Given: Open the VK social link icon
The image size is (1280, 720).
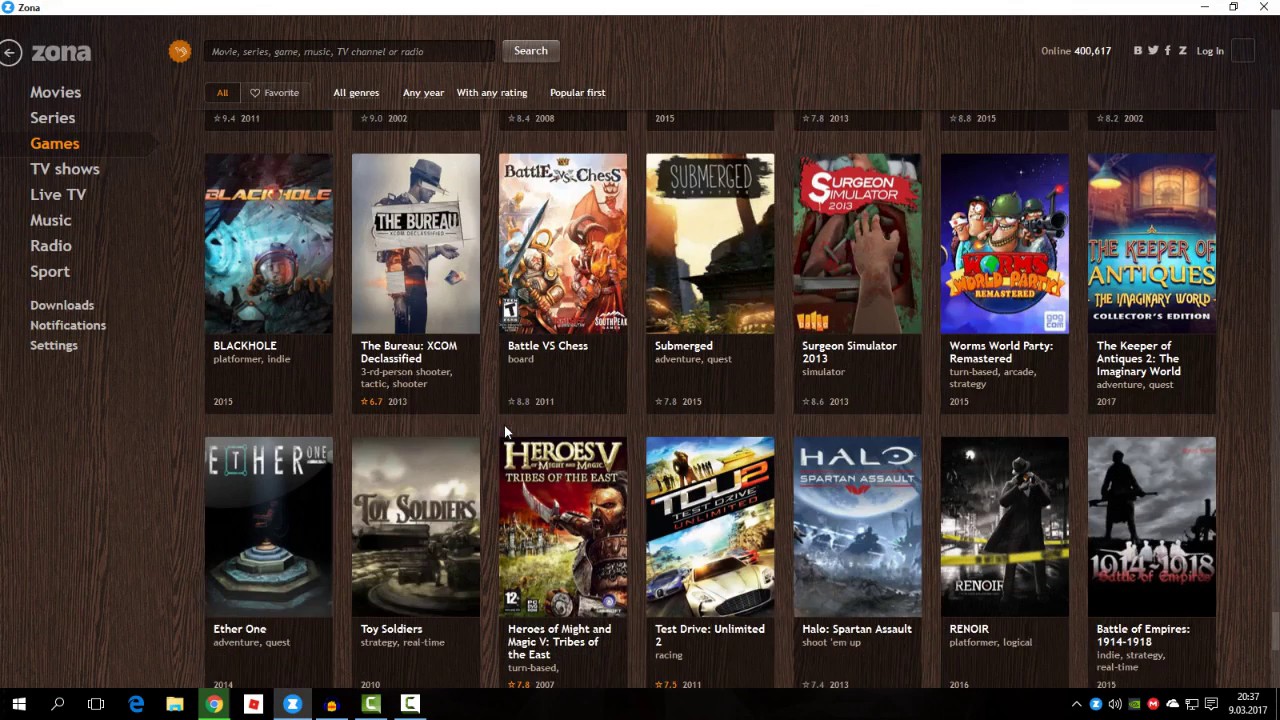Looking at the screenshot, I should [1138, 51].
